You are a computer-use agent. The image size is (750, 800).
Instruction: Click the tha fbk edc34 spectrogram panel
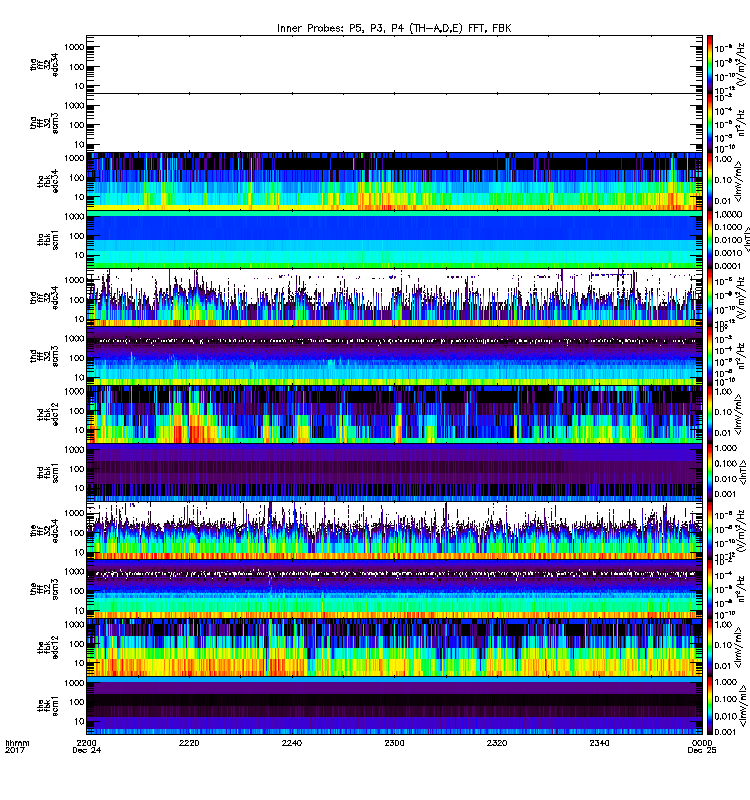click(394, 181)
